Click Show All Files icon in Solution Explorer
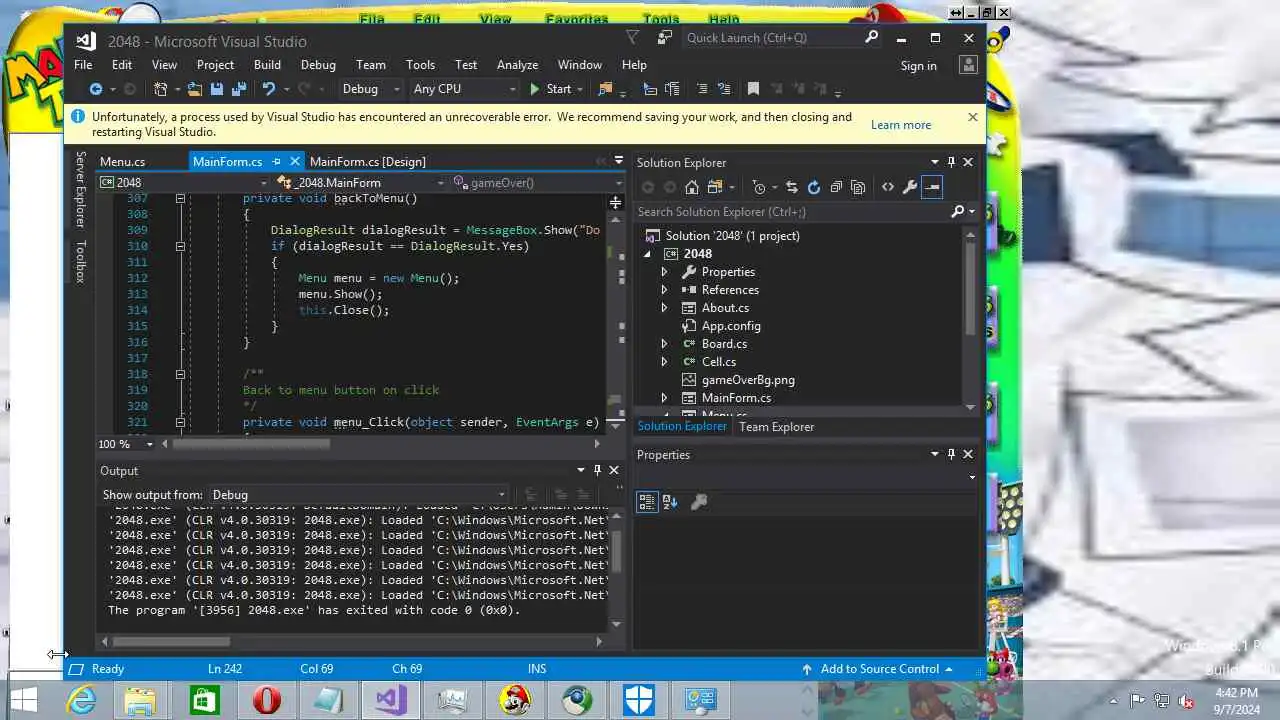 tap(858, 187)
